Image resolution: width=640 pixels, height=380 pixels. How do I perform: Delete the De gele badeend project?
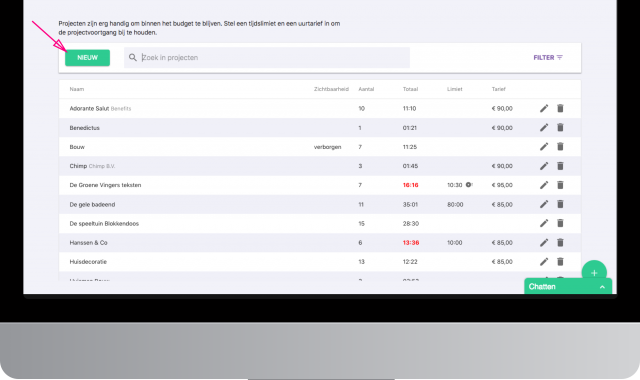(560, 204)
